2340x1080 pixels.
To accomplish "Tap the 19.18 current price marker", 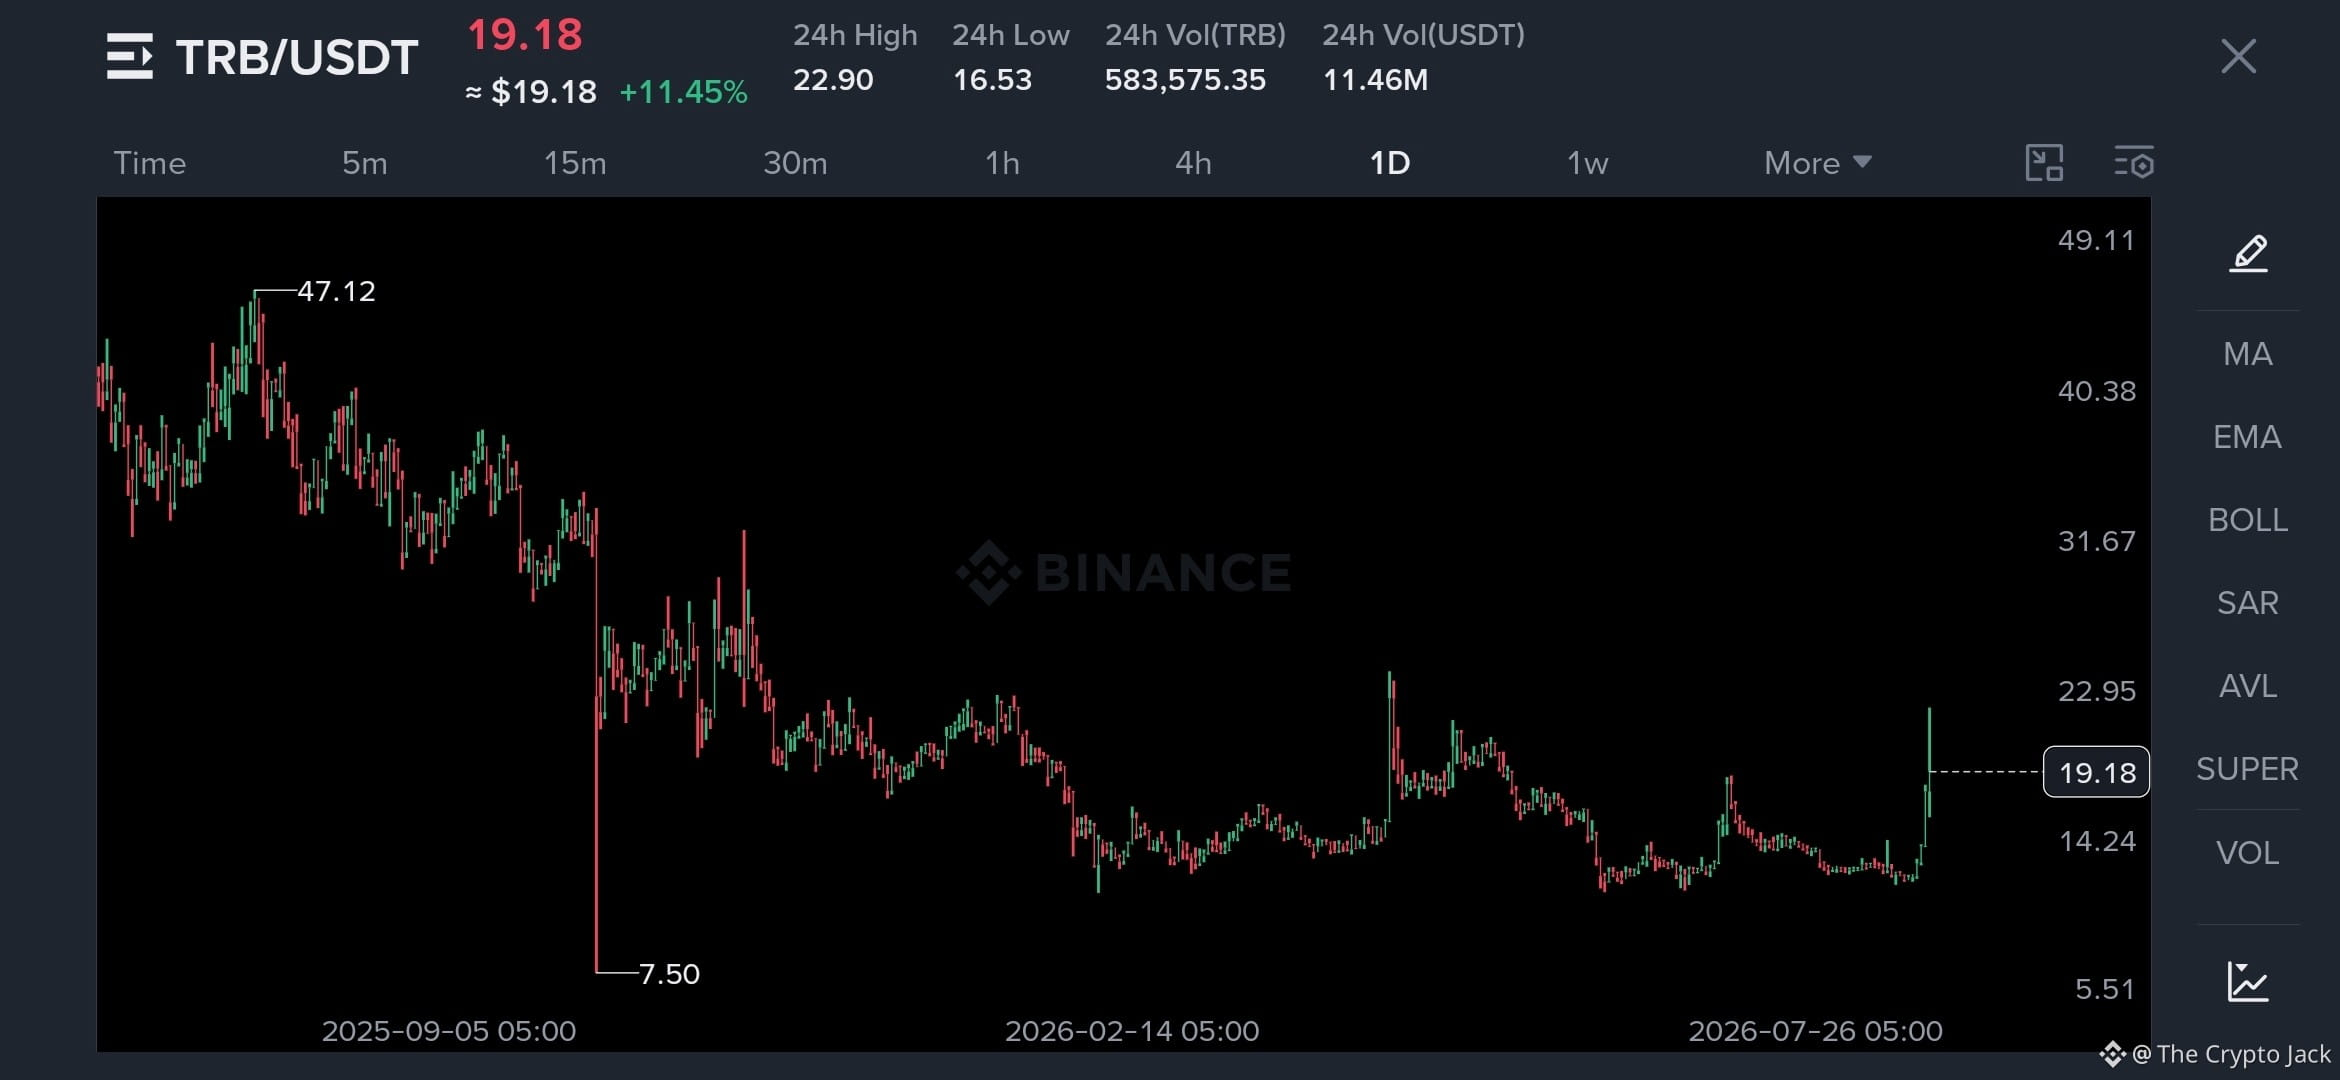I will [2096, 772].
